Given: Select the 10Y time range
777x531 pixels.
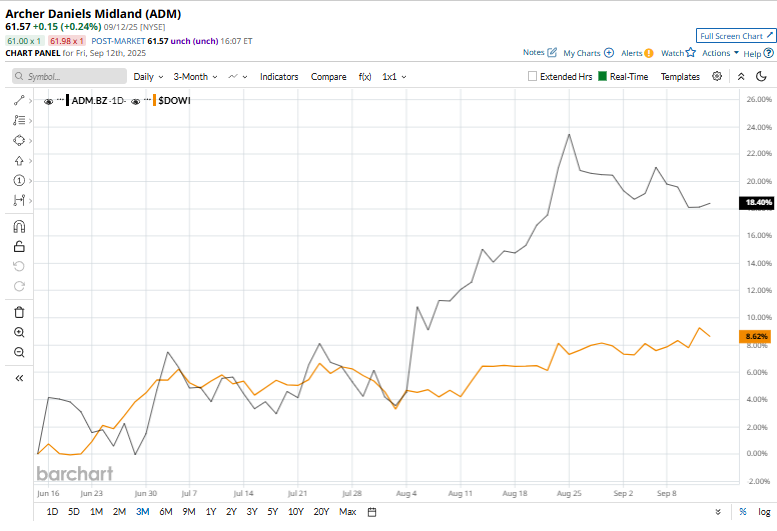Looking at the screenshot, I should pos(296,512).
